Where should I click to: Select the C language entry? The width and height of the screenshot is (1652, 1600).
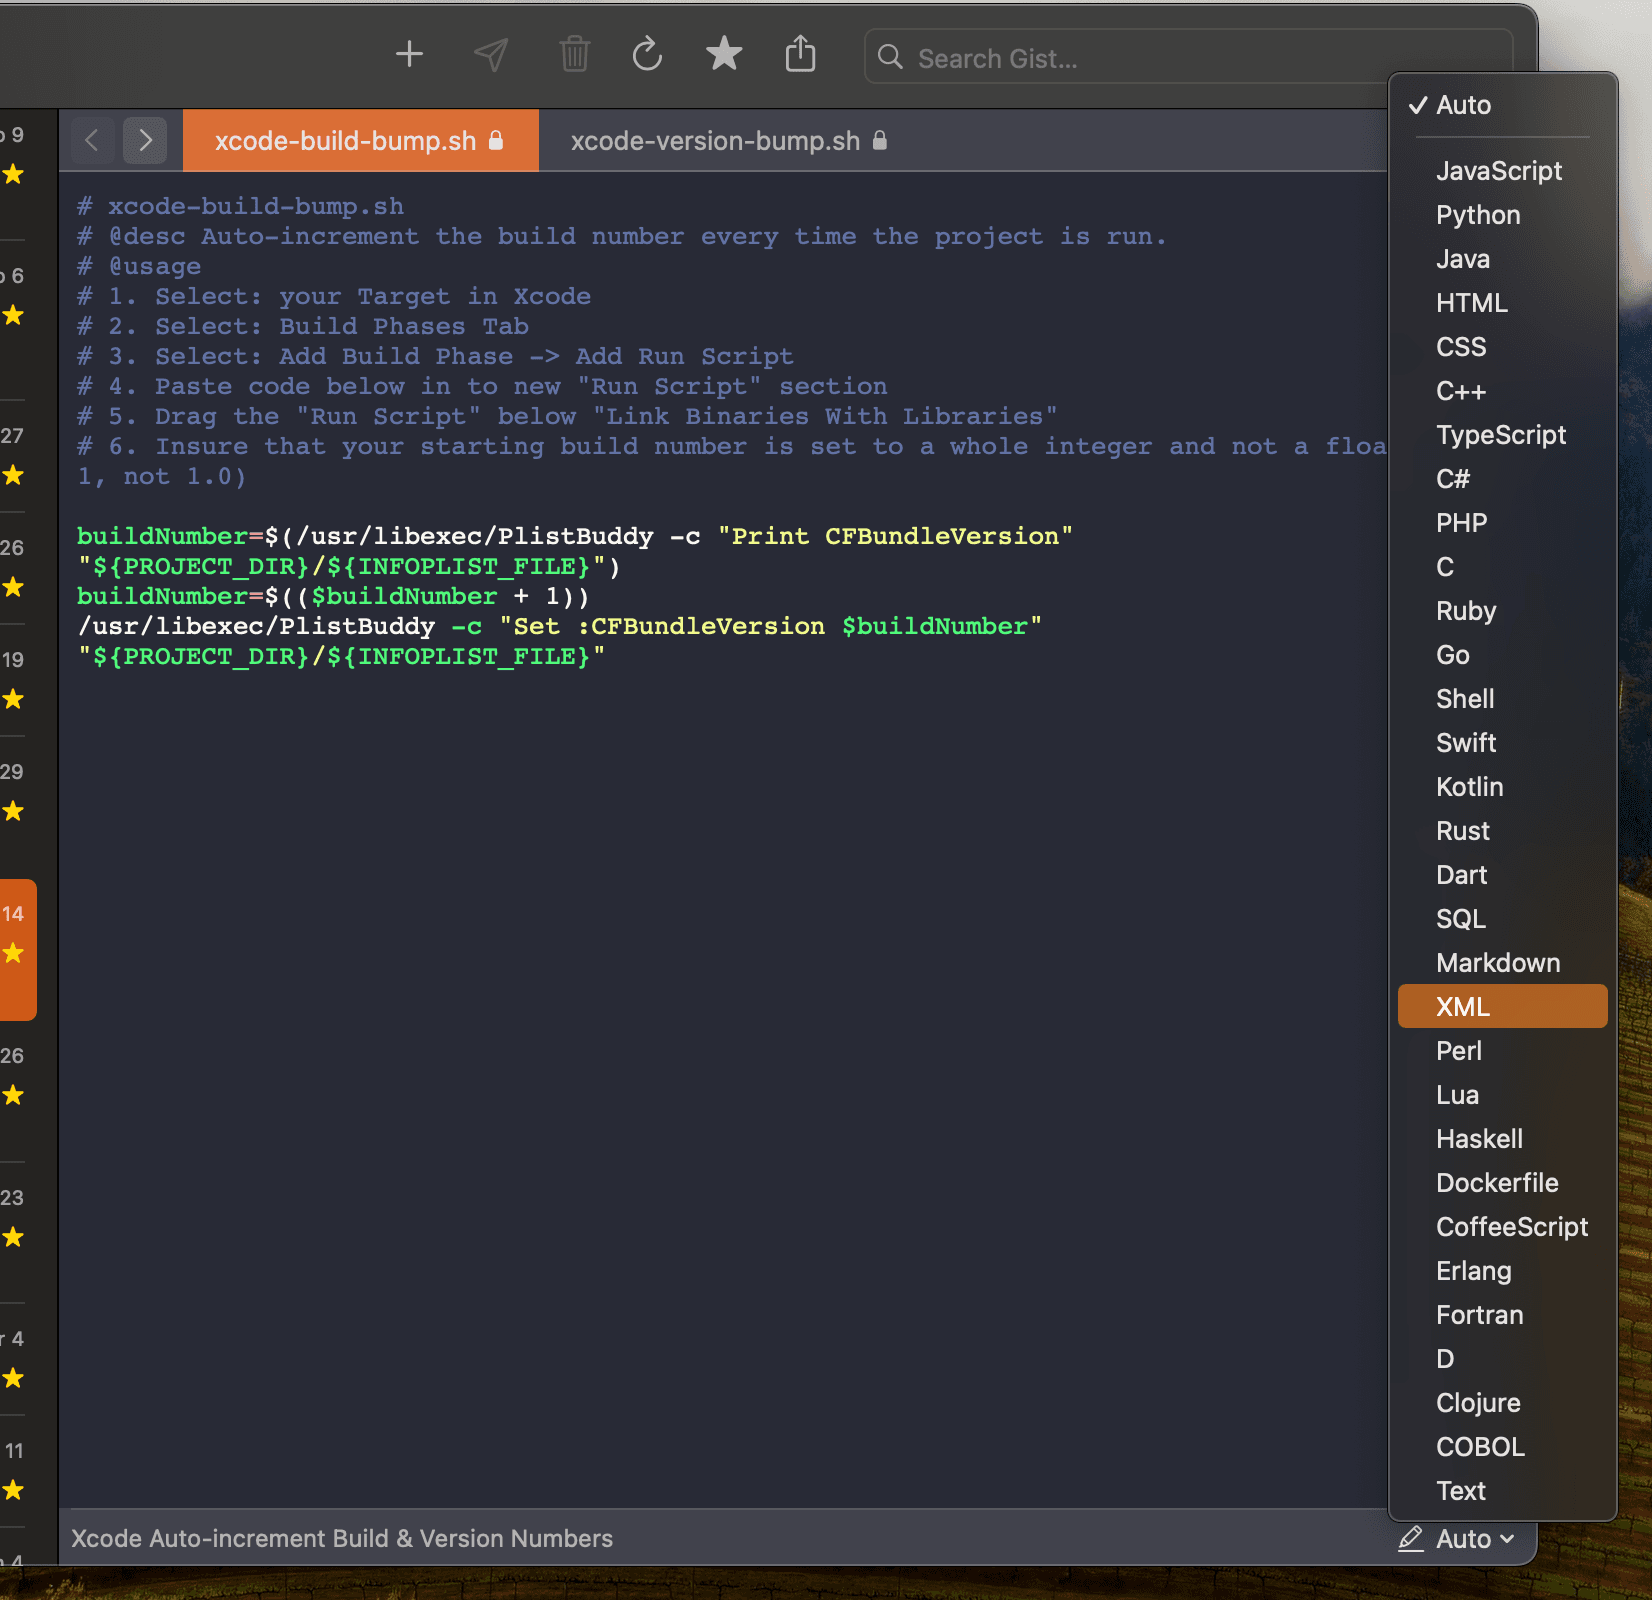point(1502,567)
